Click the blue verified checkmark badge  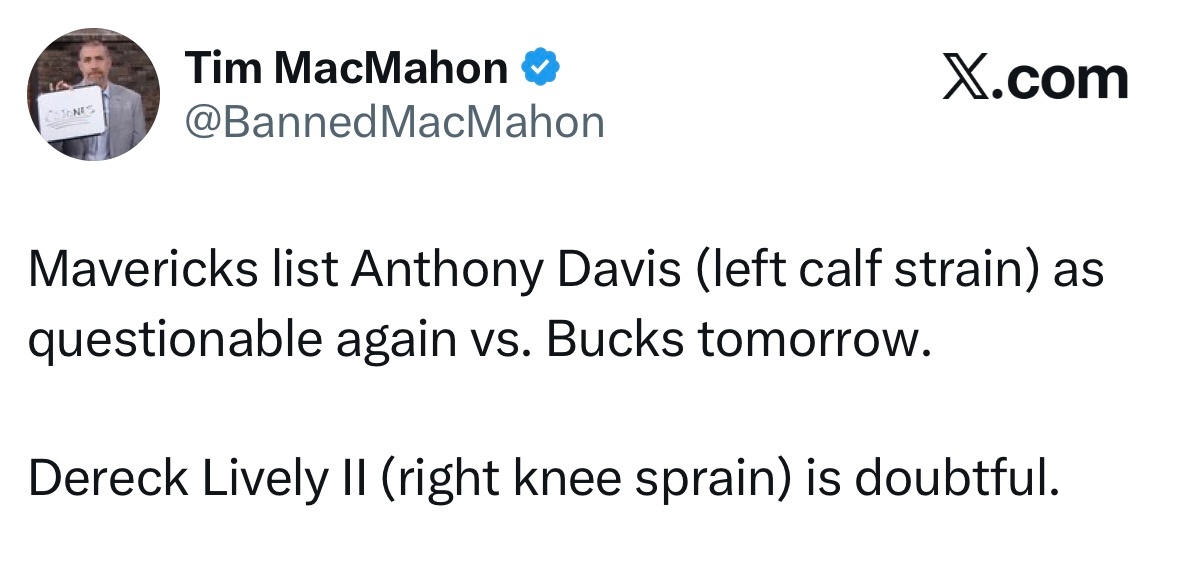pos(541,68)
